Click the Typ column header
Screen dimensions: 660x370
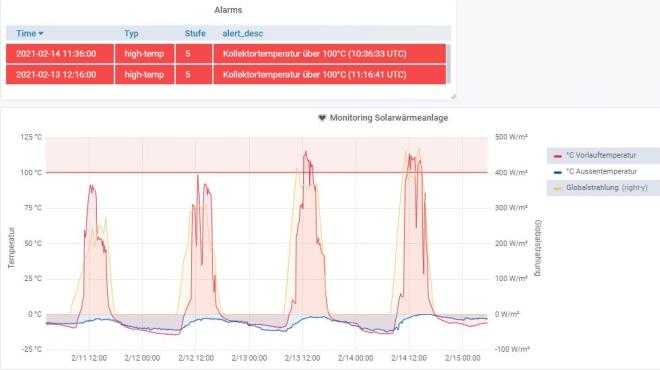pos(131,33)
